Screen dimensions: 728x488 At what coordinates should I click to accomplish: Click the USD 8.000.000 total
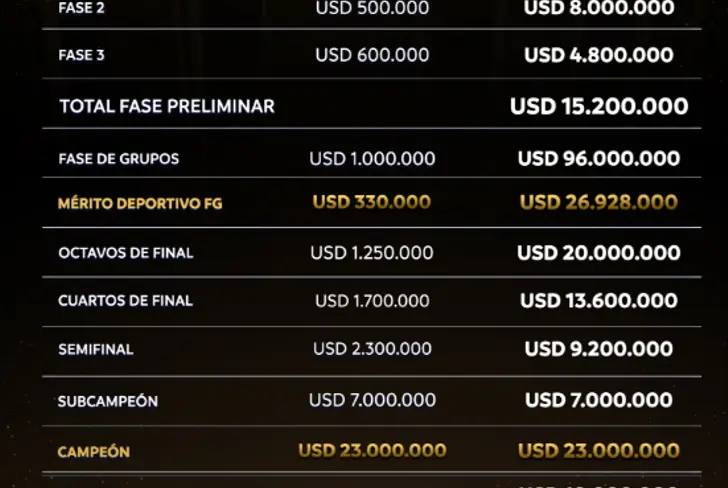pyautogui.click(x=599, y=9)
